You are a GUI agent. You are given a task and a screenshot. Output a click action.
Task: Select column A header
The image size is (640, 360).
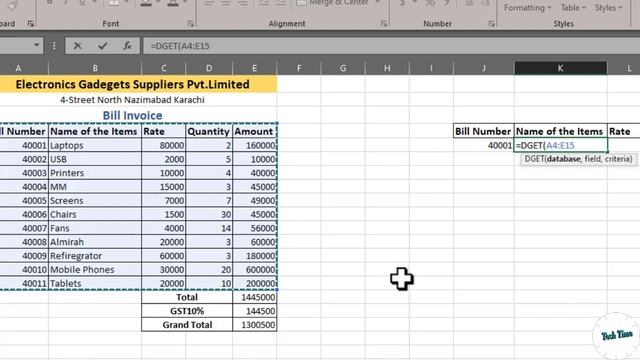tap(18, 68)
